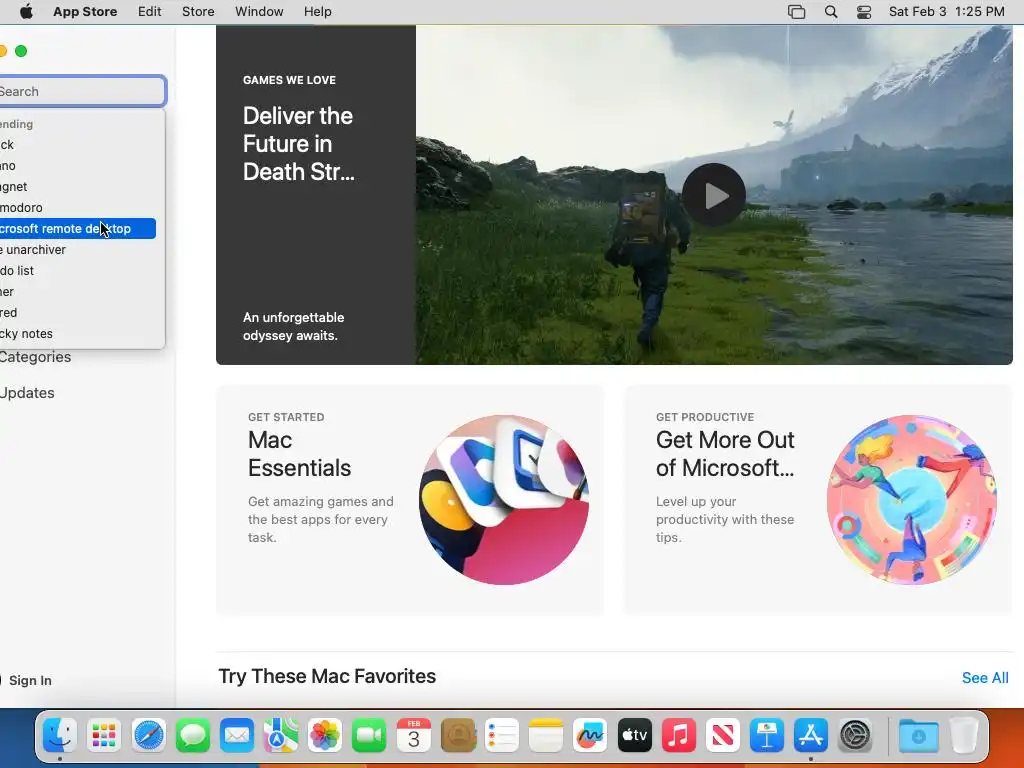Open Maps from the Dock
Image resolution: width=1024 pixels, height=768 pixels.
click(281, 736)
